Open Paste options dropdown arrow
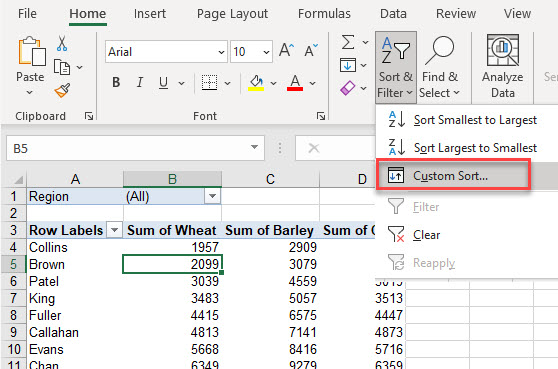The width and height of the screenshot is (558, 369). coord(30,93)
